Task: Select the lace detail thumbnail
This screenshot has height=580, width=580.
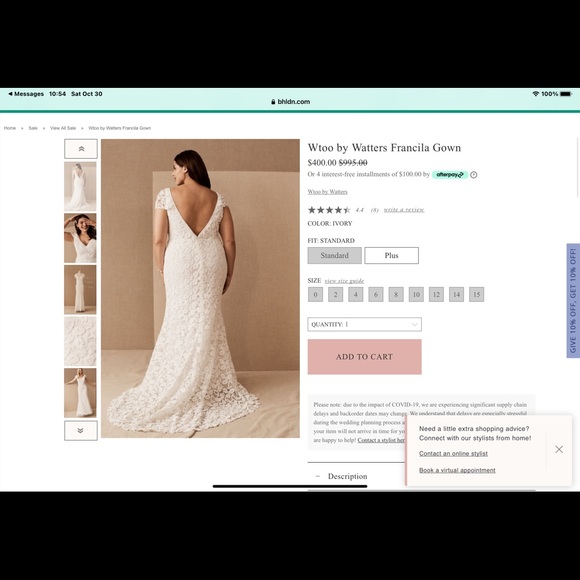Action: pyautogui.click(x=80, y=341)
